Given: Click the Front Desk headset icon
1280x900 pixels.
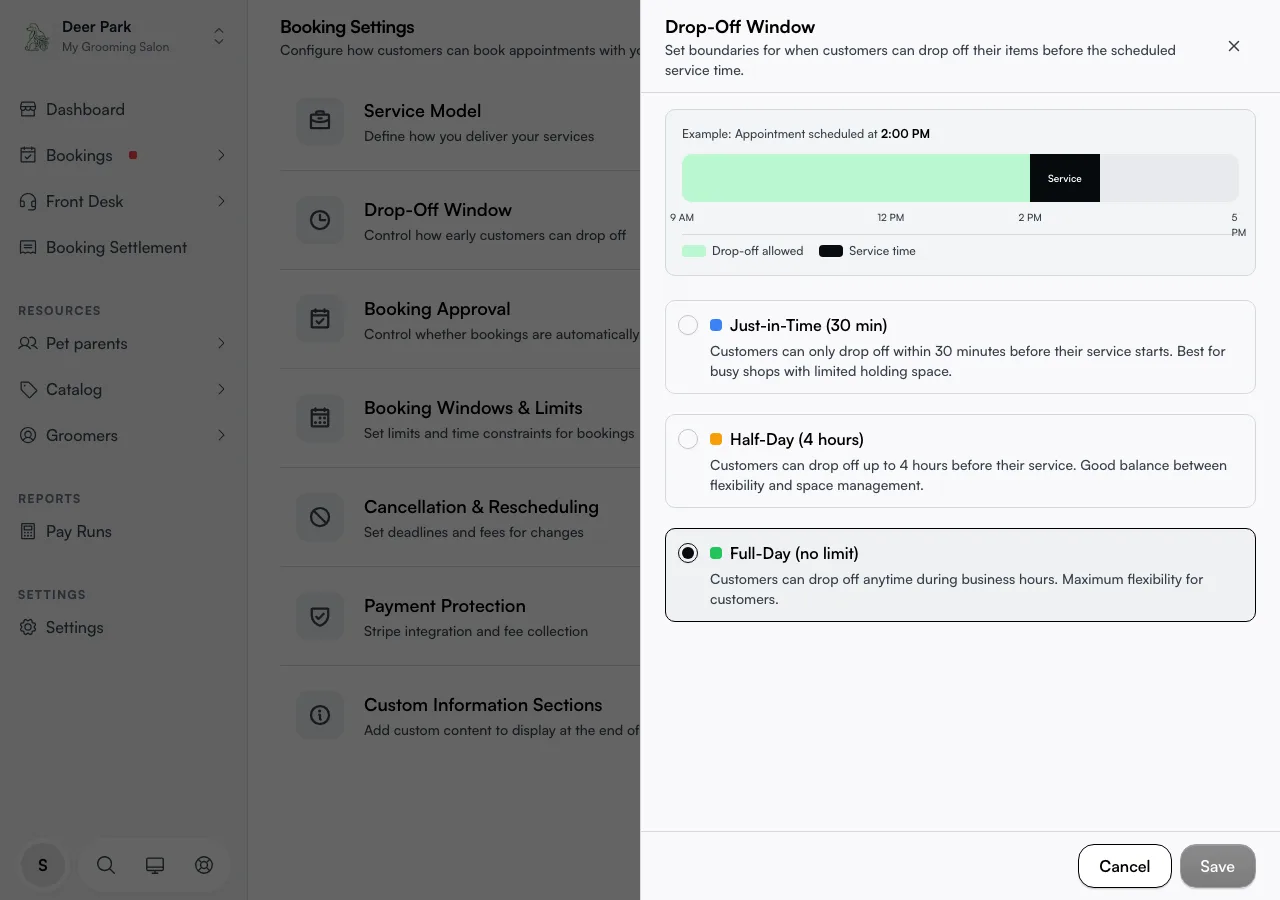Looking at the screenshot, I should click(28, 202).
